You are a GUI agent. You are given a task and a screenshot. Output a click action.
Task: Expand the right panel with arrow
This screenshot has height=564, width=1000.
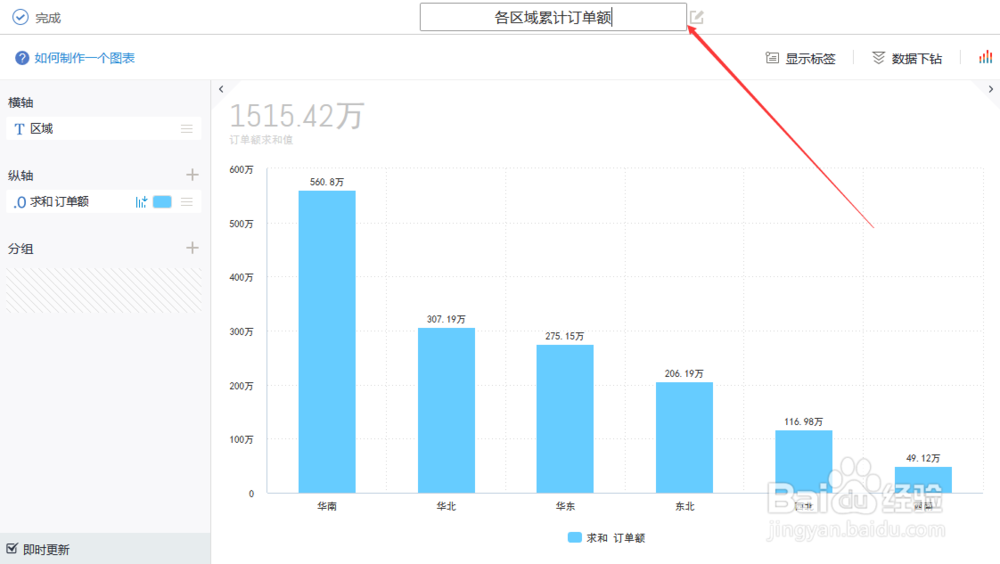pos(990,89)
